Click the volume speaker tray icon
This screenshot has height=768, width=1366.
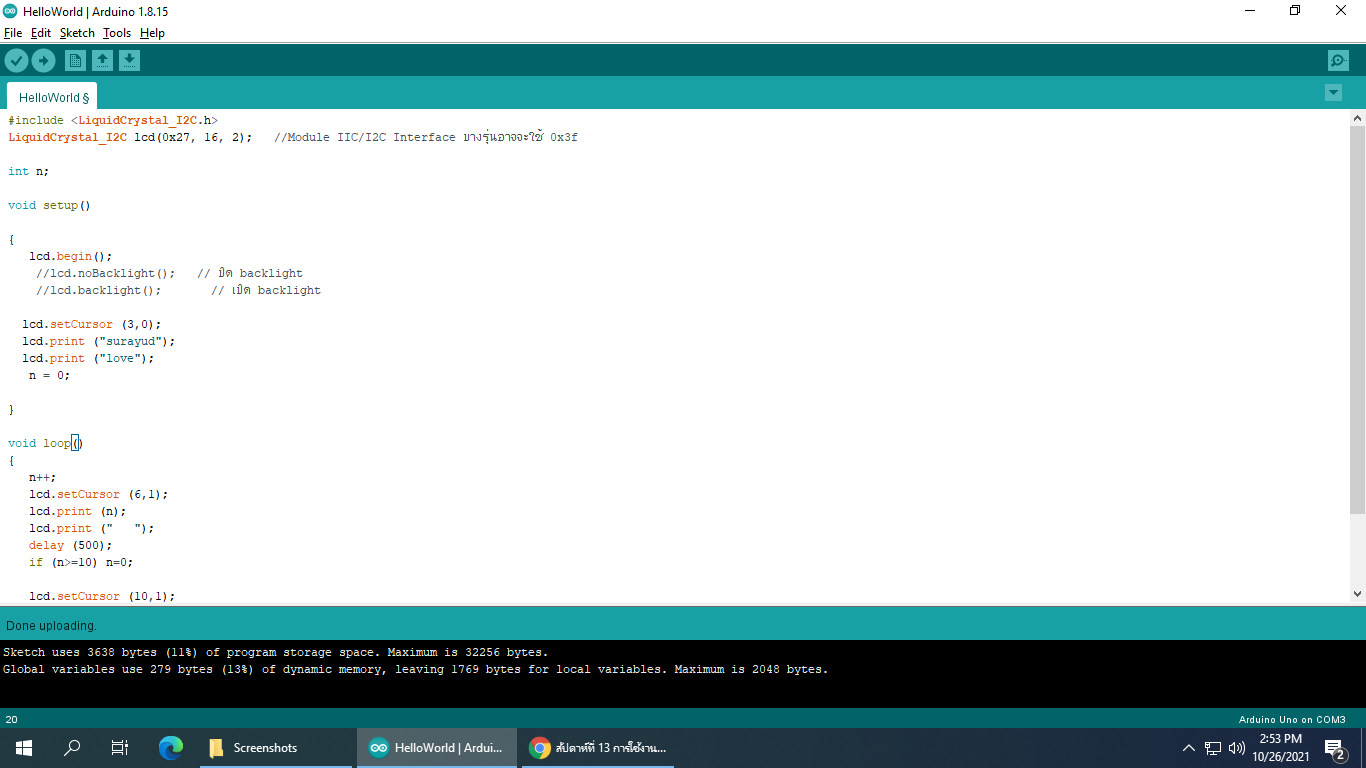coord(1237,747)
